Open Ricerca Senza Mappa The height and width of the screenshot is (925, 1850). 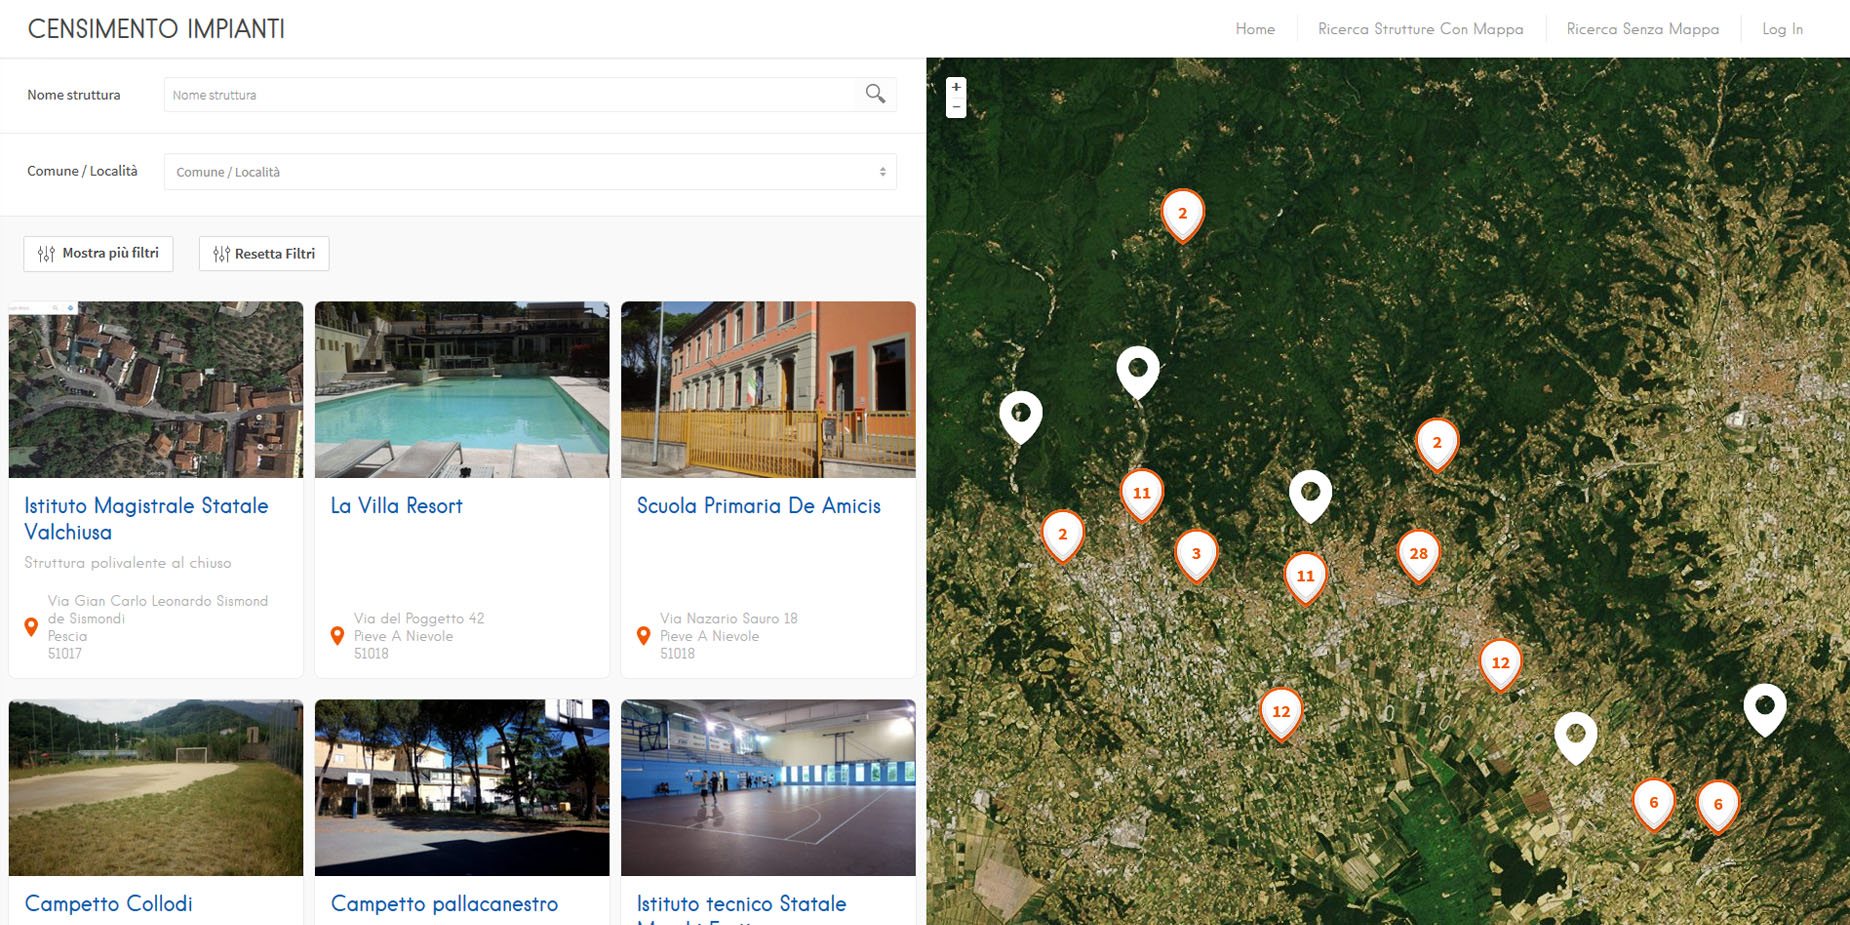point(1642,29)
